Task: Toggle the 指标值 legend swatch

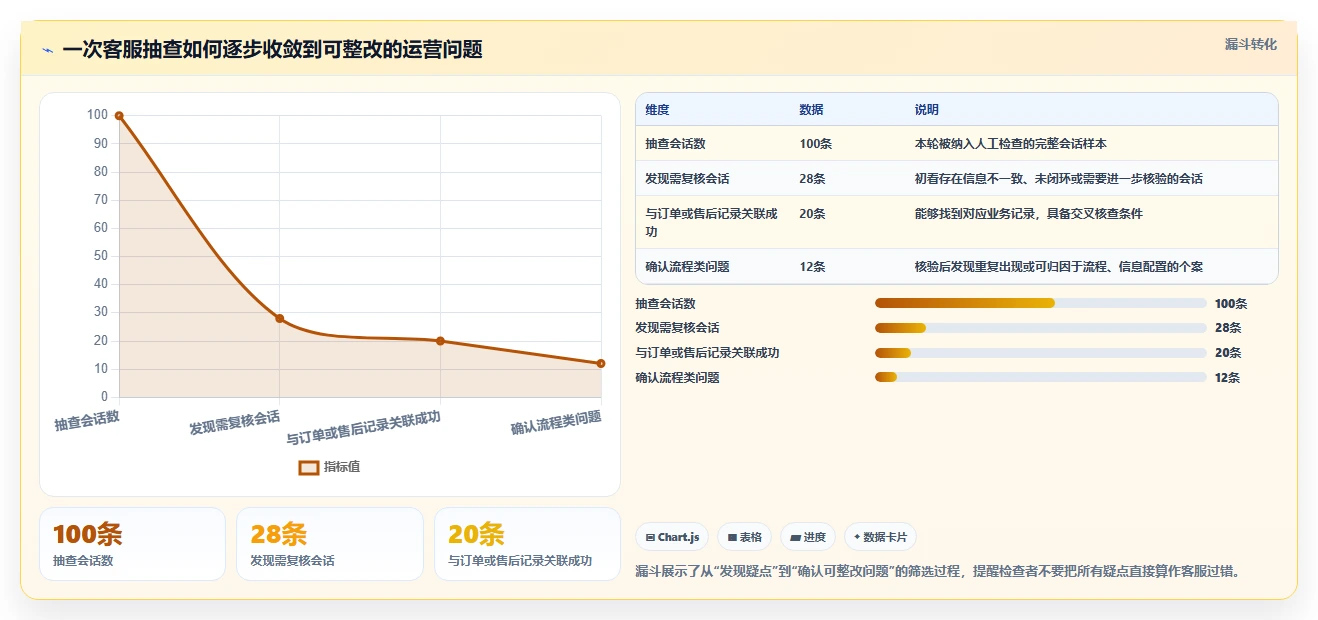Action: pos(309,467)
